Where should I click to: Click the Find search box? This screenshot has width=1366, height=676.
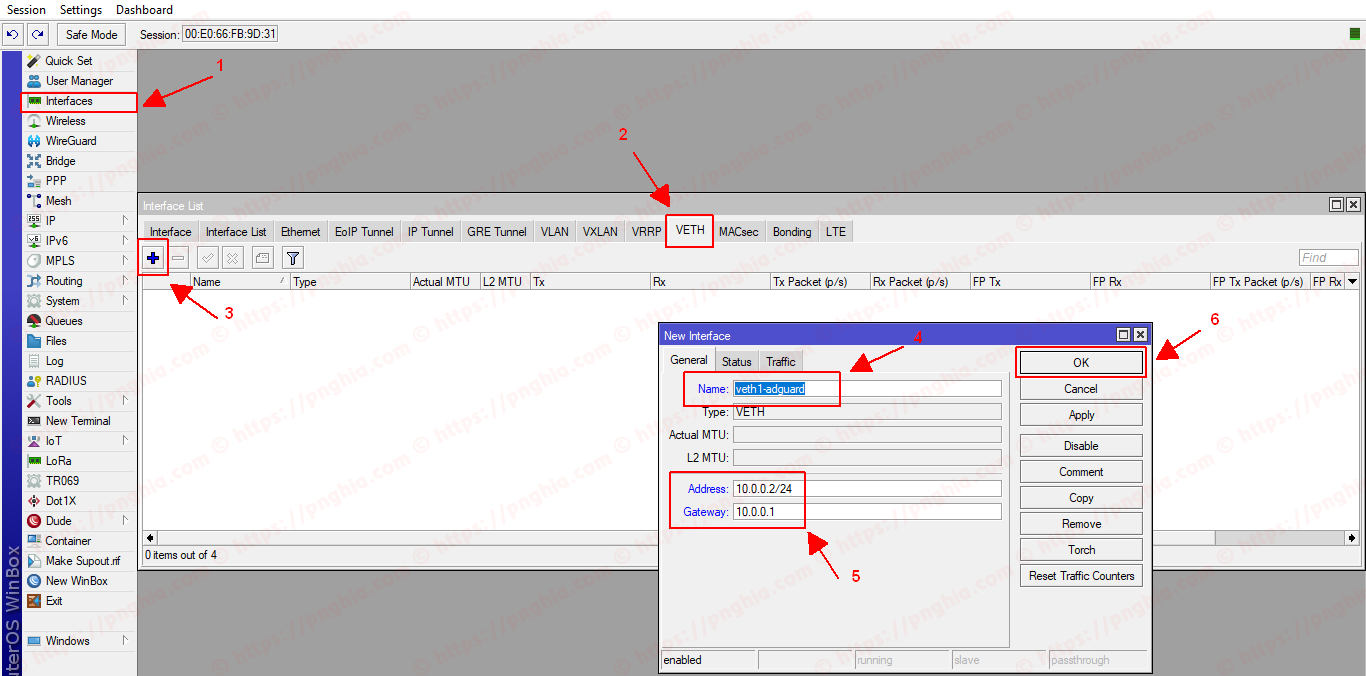tap(1329, 258)
